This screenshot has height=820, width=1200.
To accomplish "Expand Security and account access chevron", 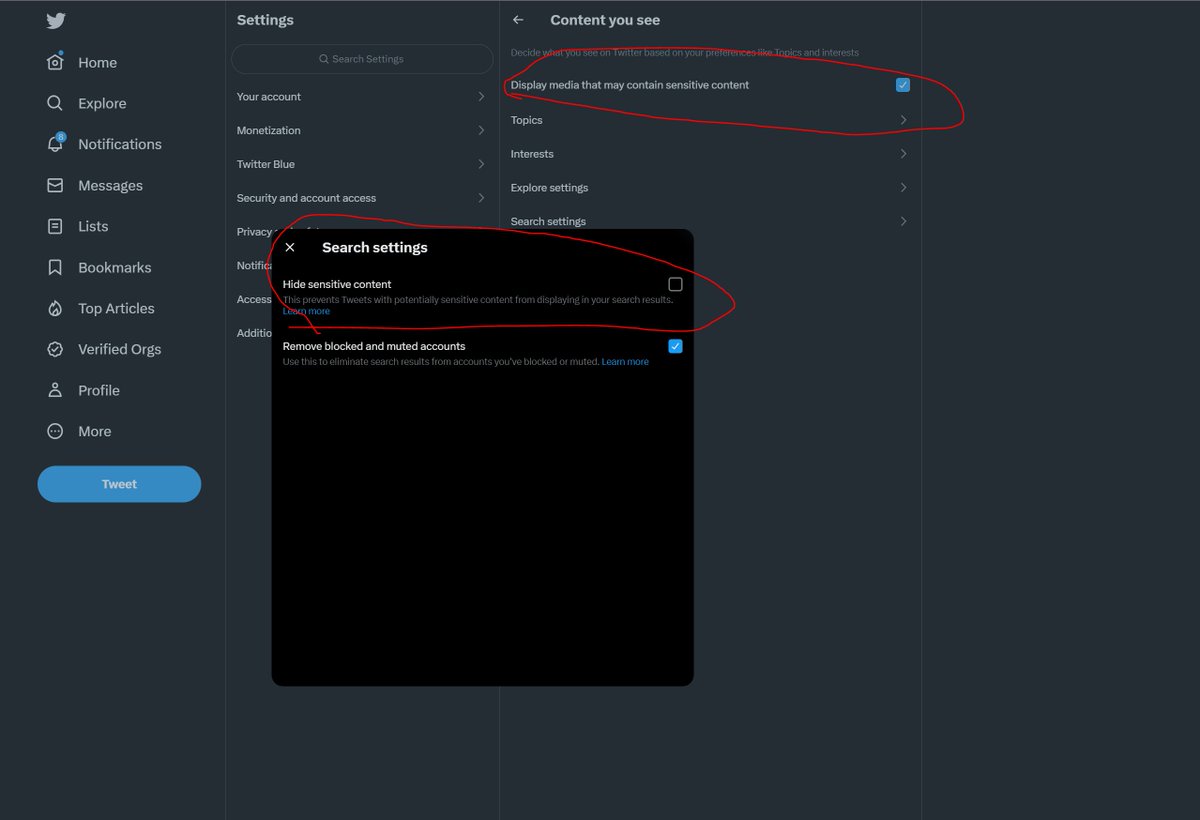I will tap(481, 198).
